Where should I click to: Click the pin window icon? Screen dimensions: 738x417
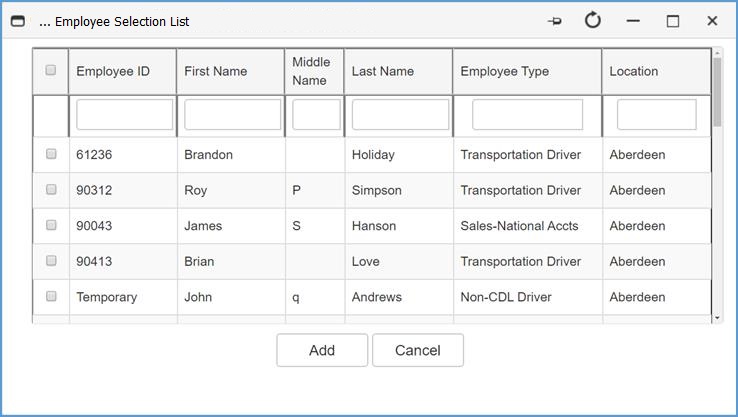click(555, 21)
